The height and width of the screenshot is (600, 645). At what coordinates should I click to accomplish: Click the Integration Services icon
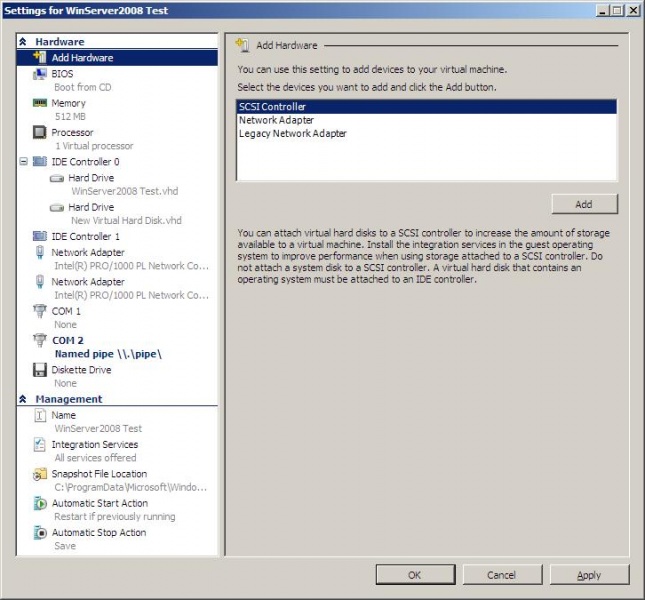point(40,445)
